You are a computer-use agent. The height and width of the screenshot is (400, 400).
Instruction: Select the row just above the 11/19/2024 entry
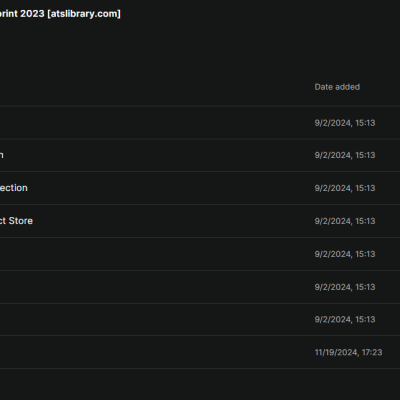click(x=200, y=319)
